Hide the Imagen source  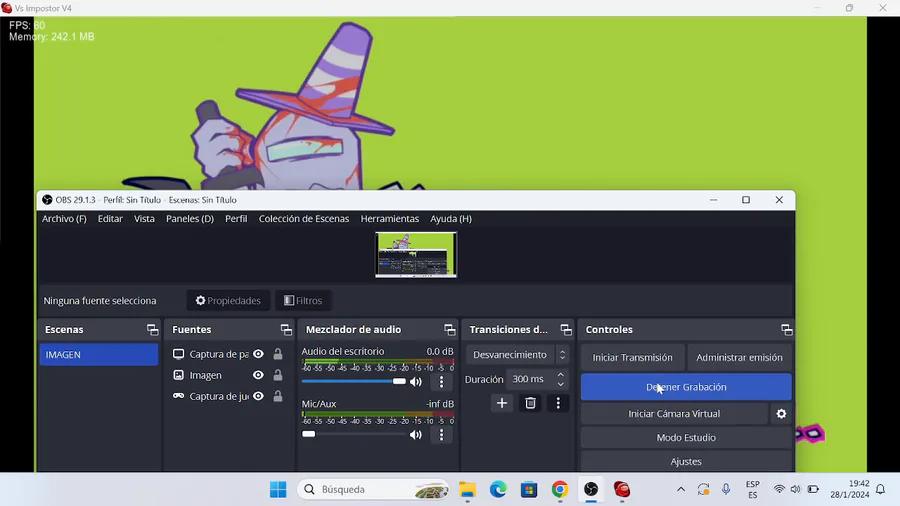[258, 375]
